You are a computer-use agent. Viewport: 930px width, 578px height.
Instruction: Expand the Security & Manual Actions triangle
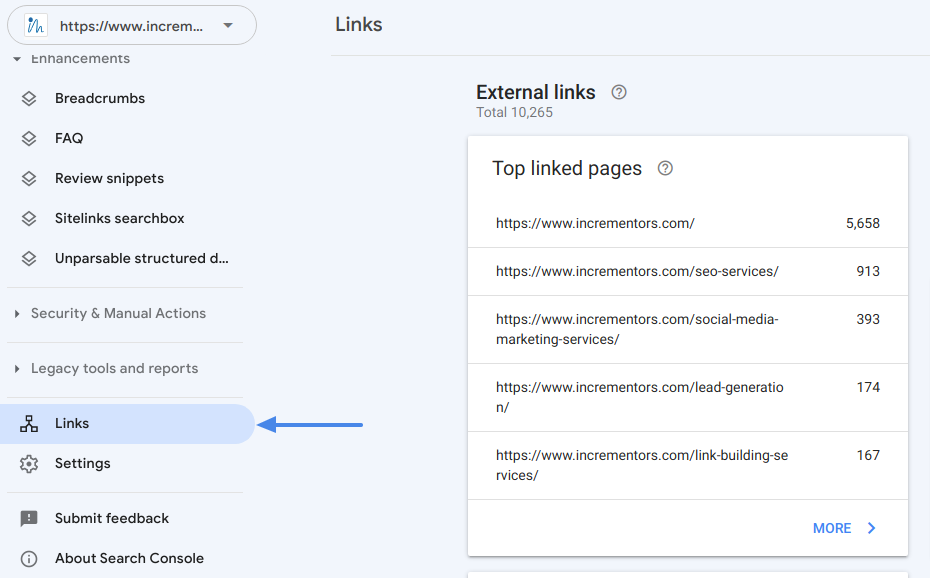17,314
